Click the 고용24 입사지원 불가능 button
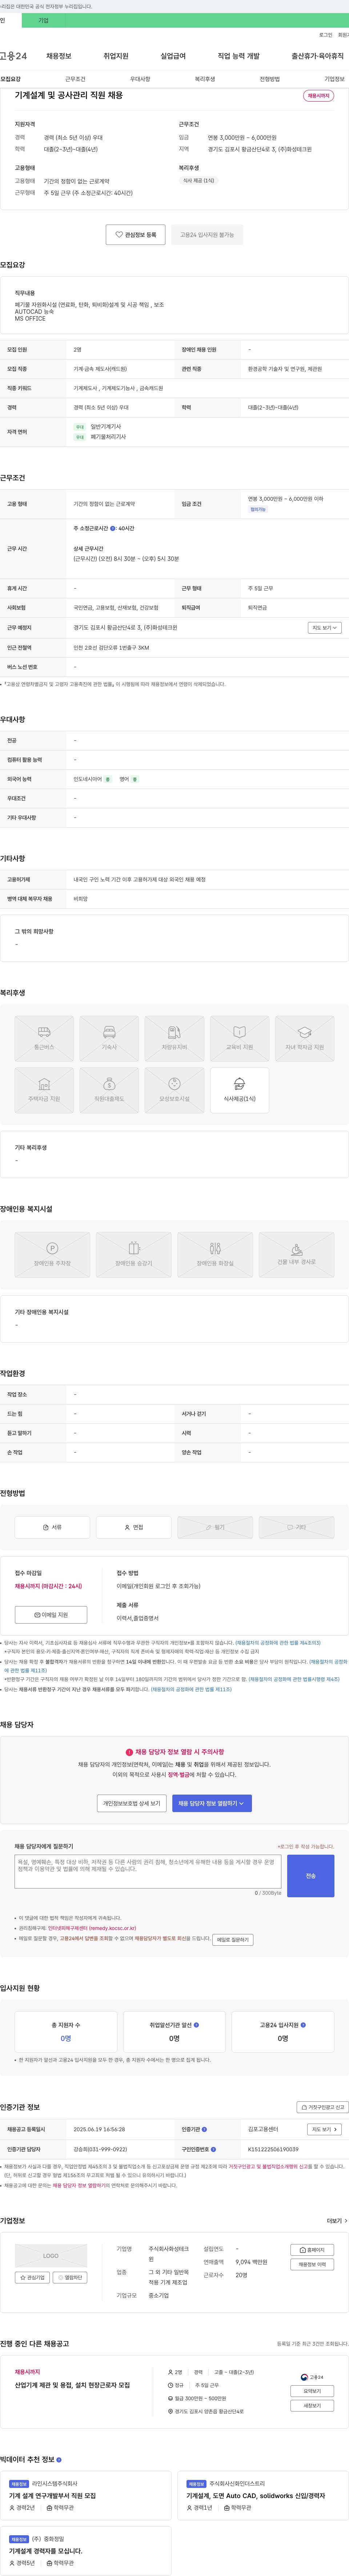The width and height of the screenshot is (349, 2576). click(207, 235)
